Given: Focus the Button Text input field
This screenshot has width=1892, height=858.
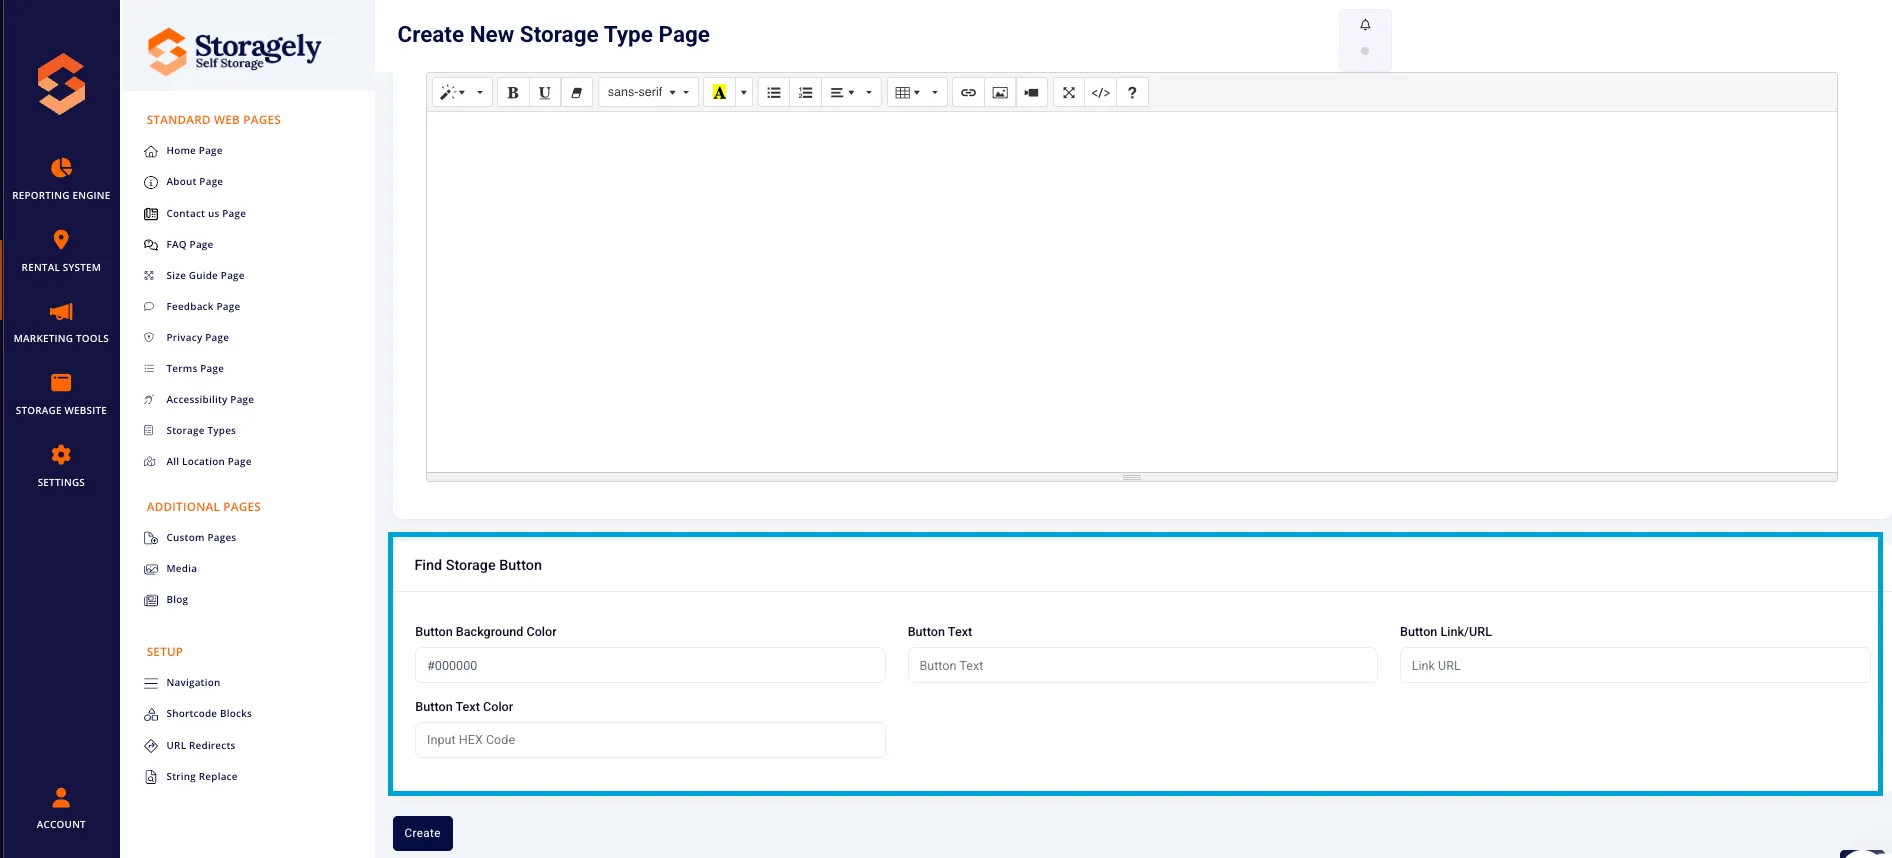Looking at the screenshot, I should 1142,665.
